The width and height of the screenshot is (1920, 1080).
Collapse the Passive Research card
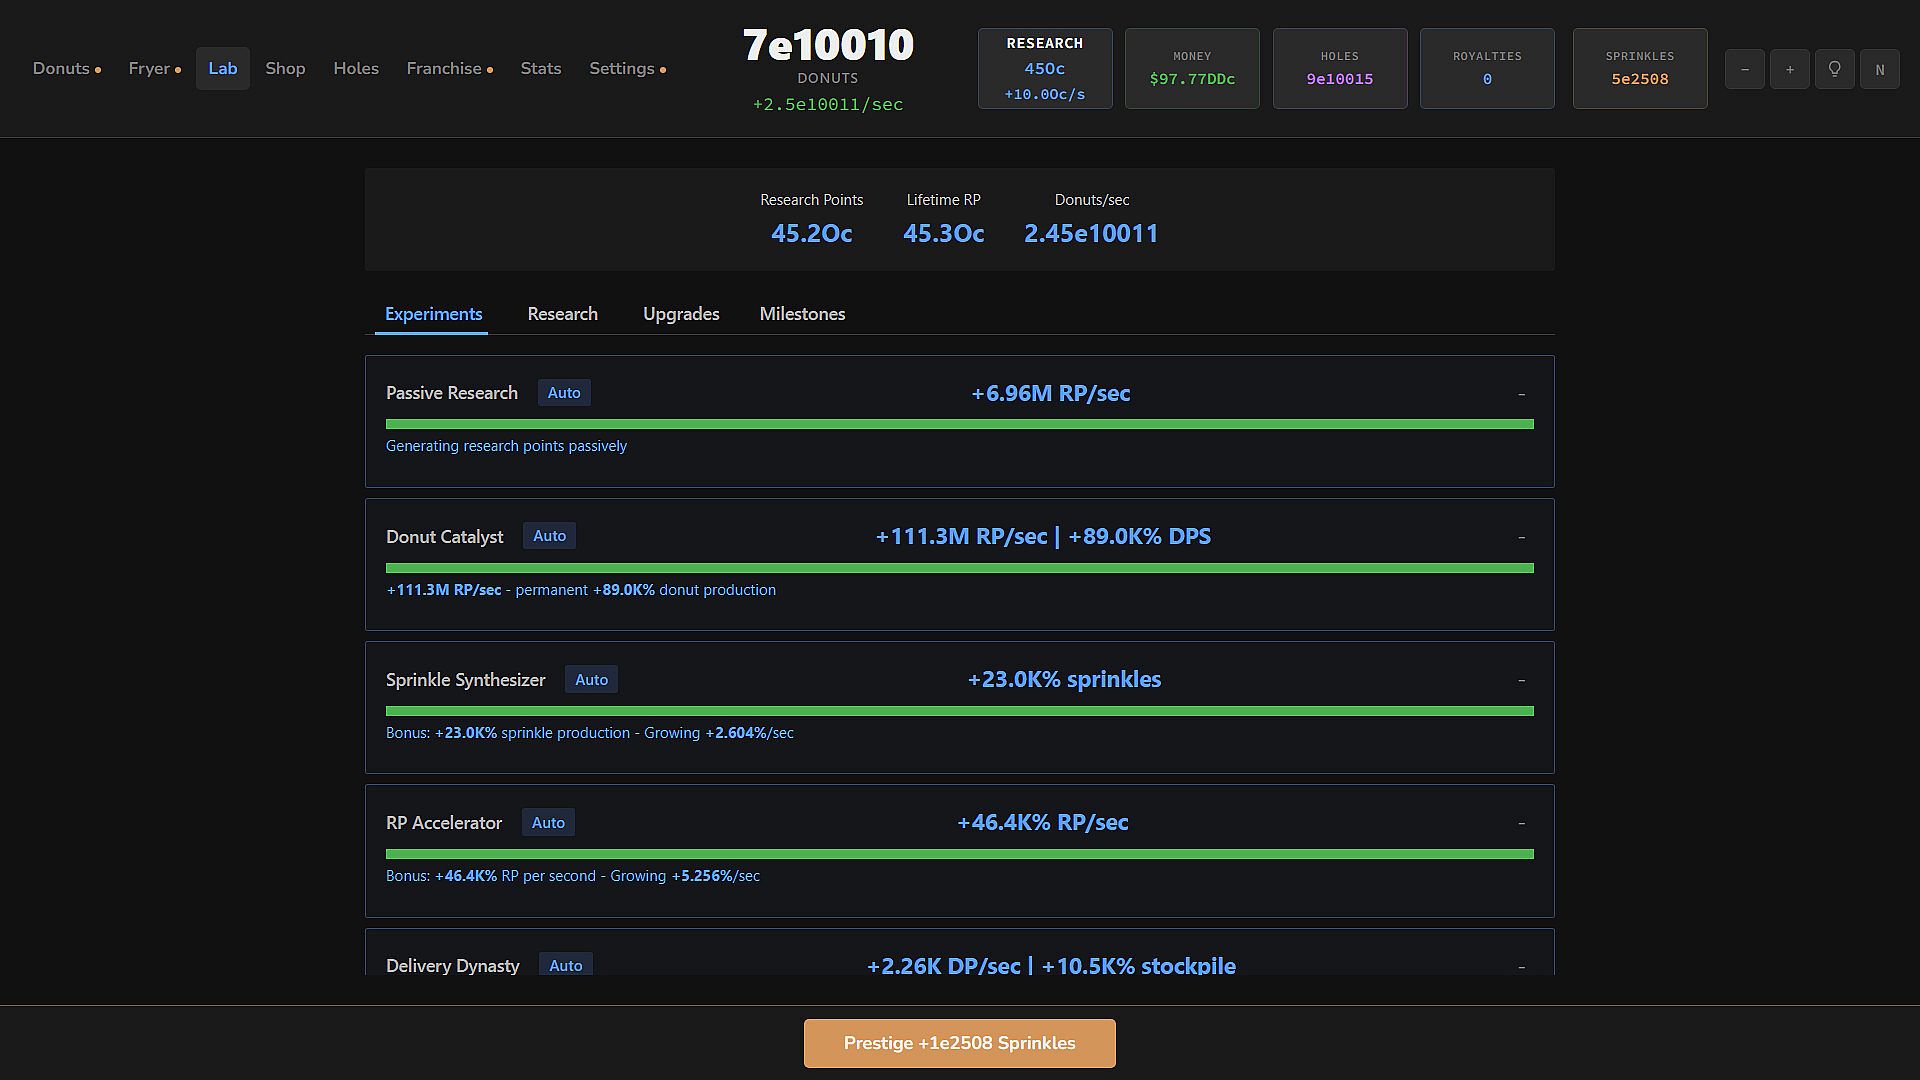(x=1522, y=394)
